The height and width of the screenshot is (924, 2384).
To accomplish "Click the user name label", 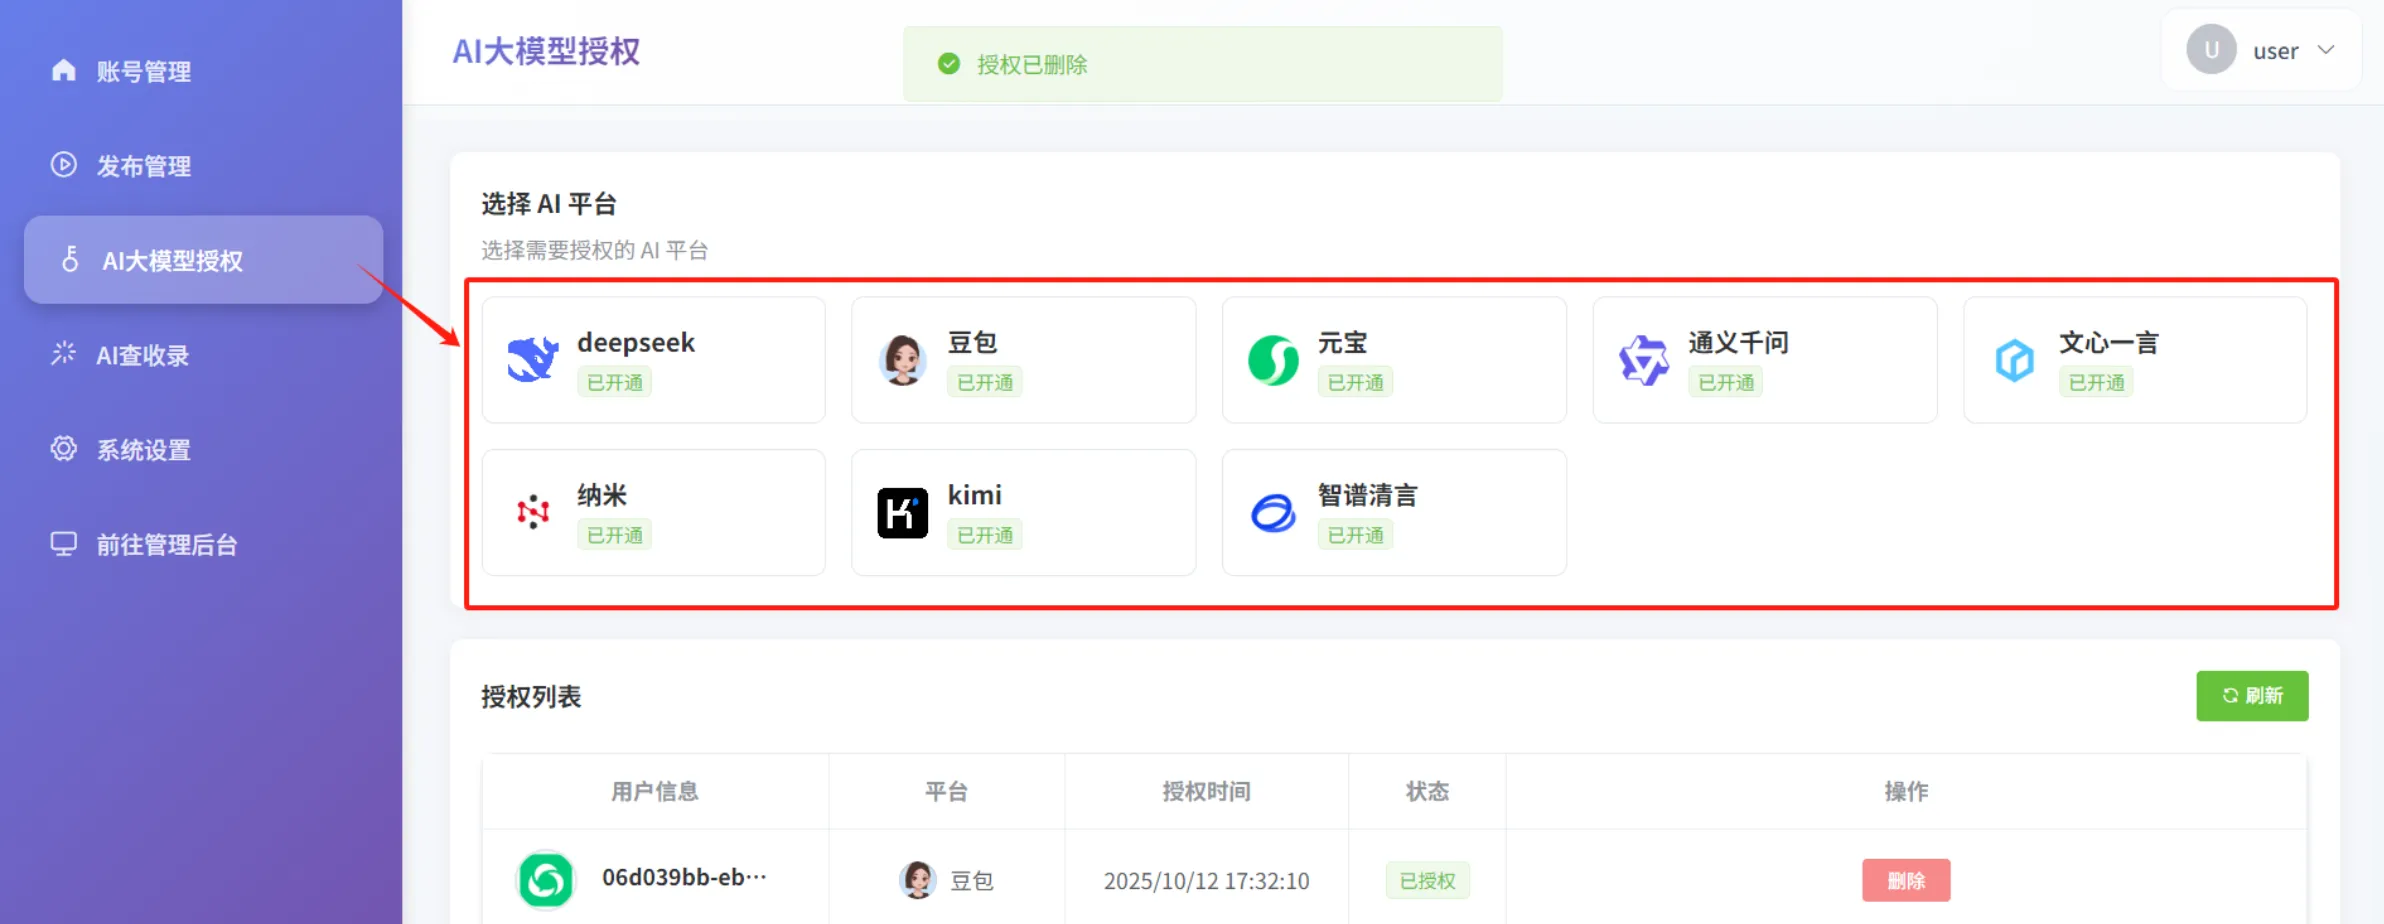I will (x=2275, y=51).
